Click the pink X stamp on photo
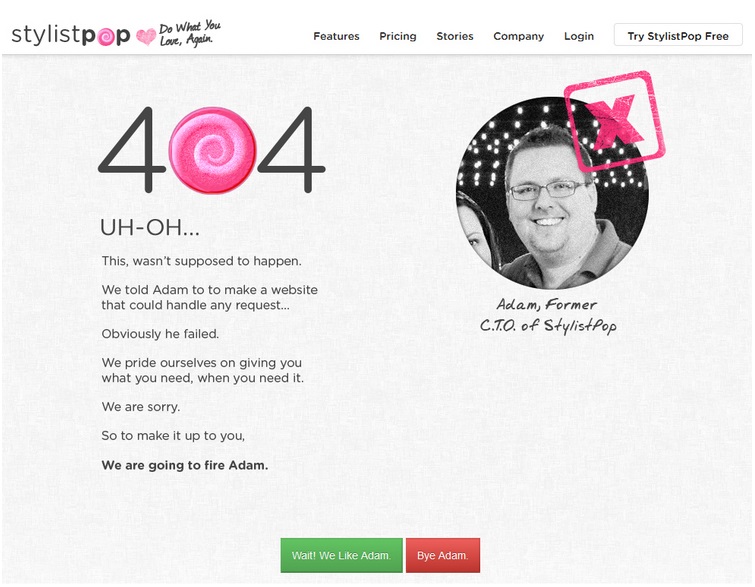This screenshot has width=755, height=587. click(x=614, y=120)
